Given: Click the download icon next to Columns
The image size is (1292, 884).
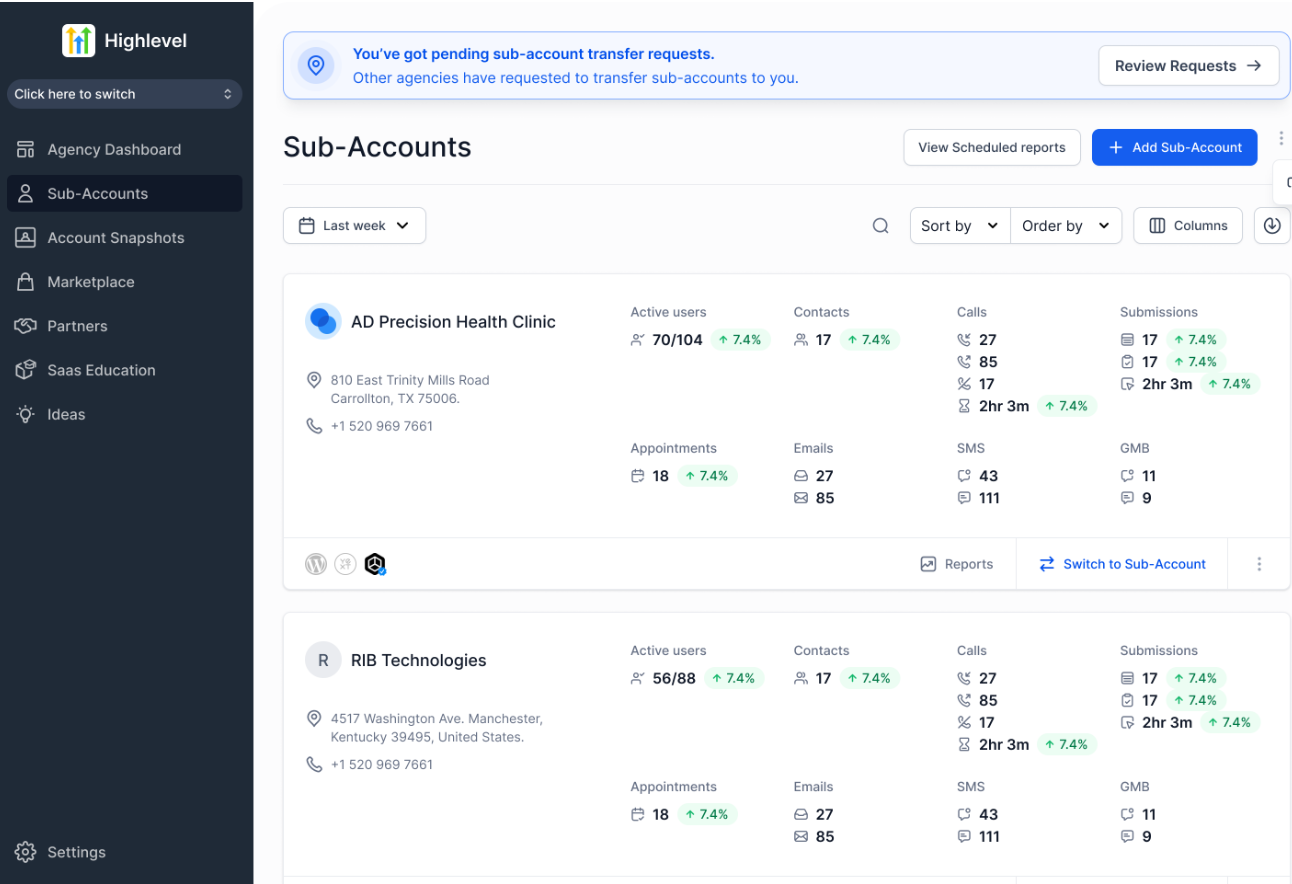Looking at the screenshot, I should [1272, 226].
